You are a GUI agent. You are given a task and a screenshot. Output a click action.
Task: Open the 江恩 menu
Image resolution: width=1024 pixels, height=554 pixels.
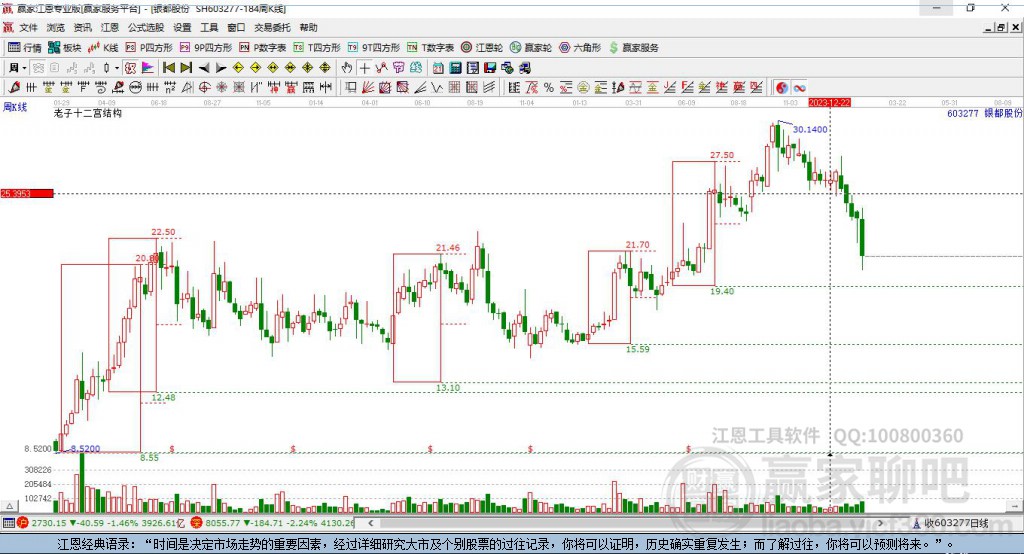110,27
